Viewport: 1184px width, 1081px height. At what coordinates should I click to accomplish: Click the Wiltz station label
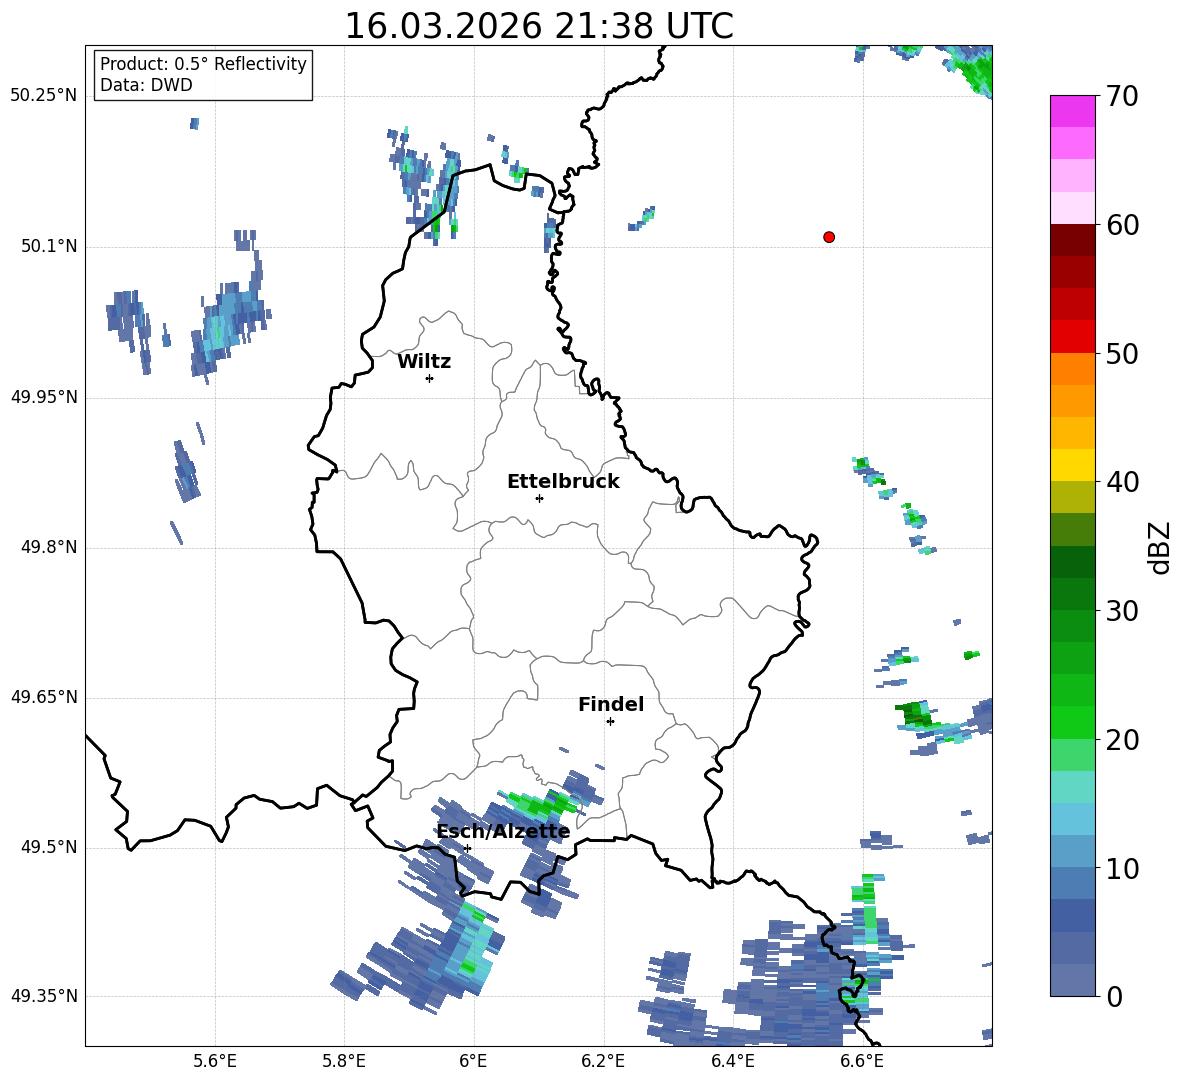point(424,362)
